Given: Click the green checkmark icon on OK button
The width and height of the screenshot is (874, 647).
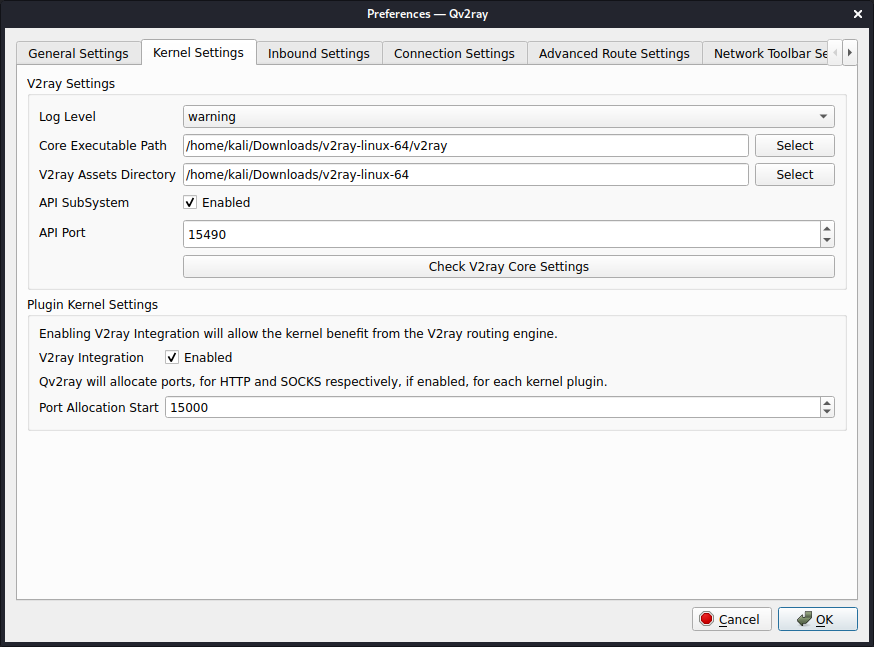Looking at the screenshot, I should click(x=800, y=618).
